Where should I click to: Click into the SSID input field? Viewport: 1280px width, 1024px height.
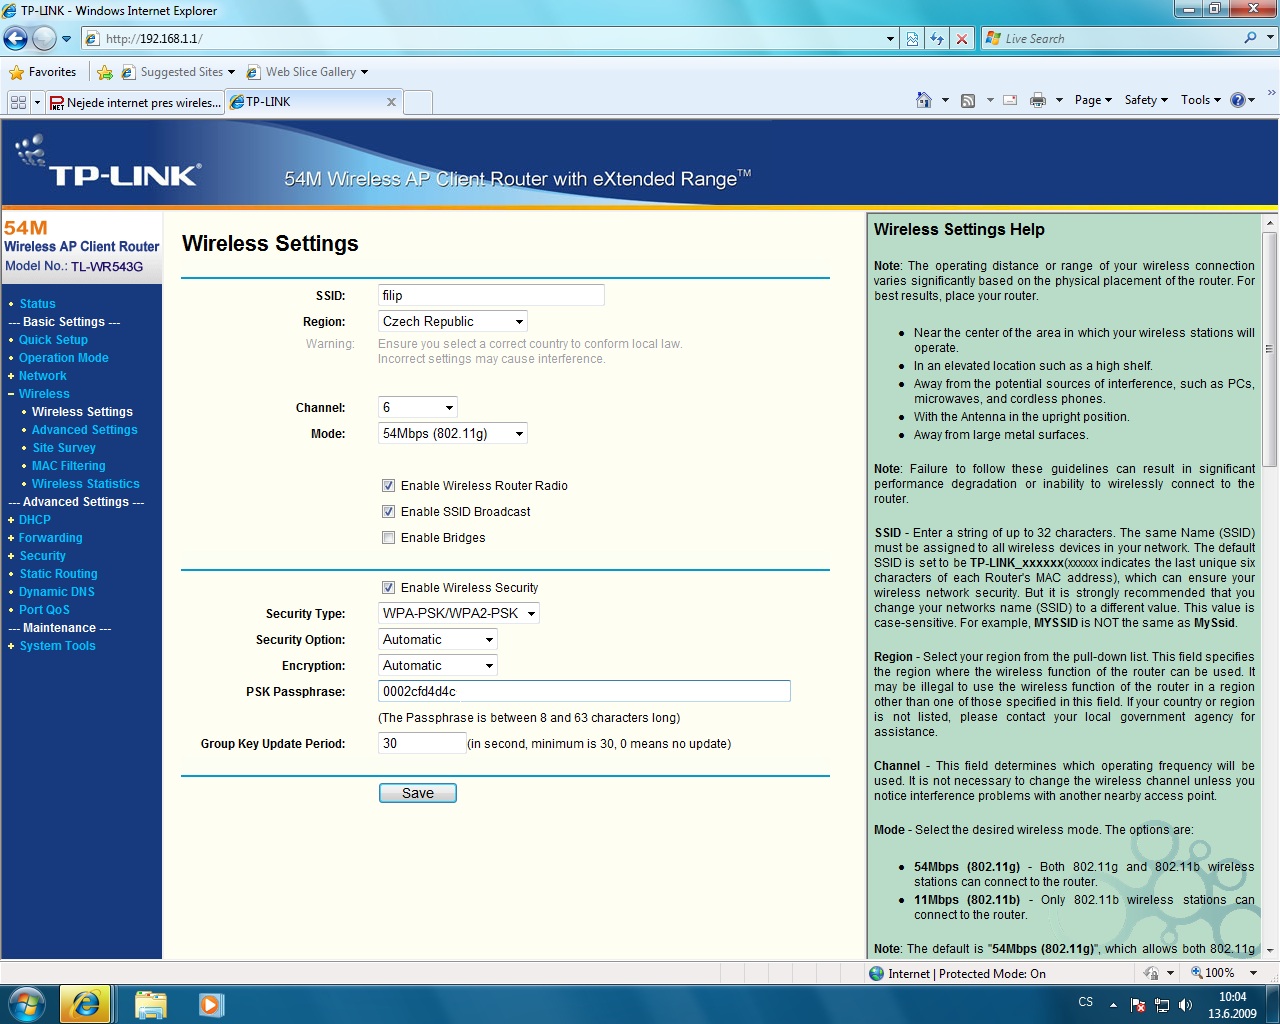pyautogui.click(x=491, y=295)
